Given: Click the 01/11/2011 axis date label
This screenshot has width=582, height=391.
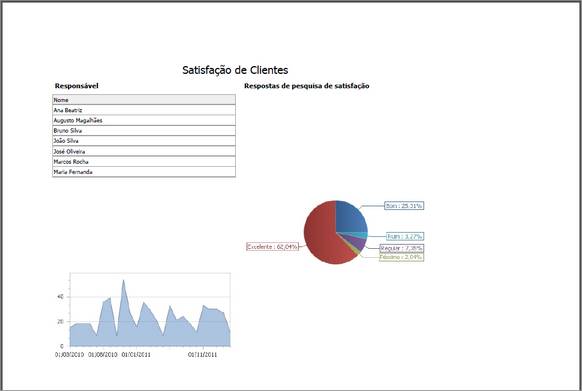Looking at the screenshot, I should click(x=202, y=355).
